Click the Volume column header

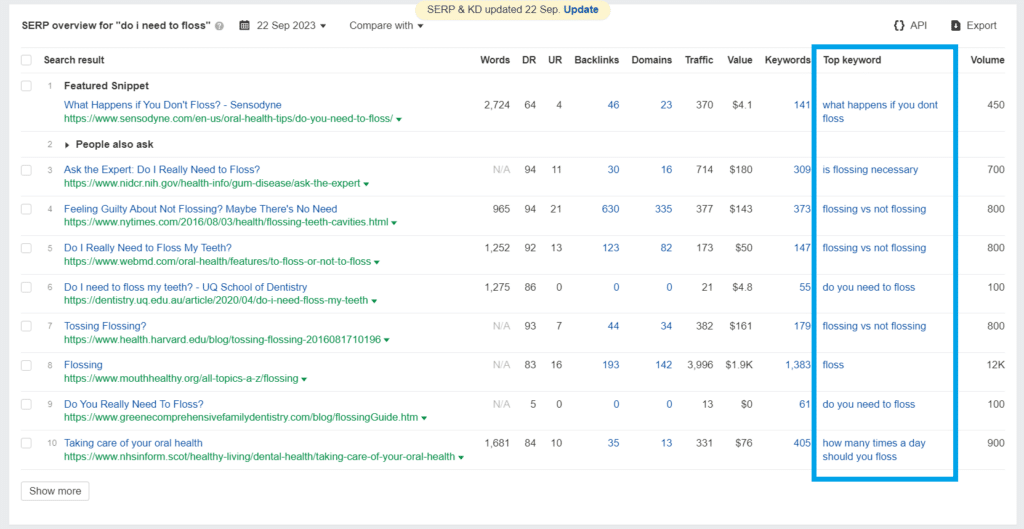coord(987,60)
